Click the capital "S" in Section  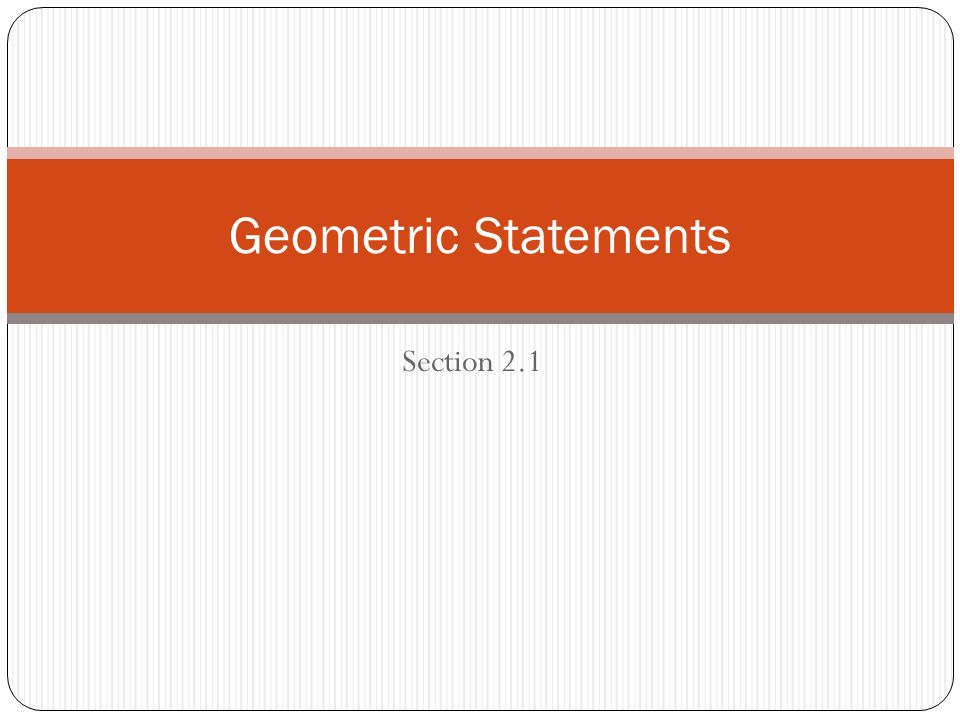click(409, 362)
